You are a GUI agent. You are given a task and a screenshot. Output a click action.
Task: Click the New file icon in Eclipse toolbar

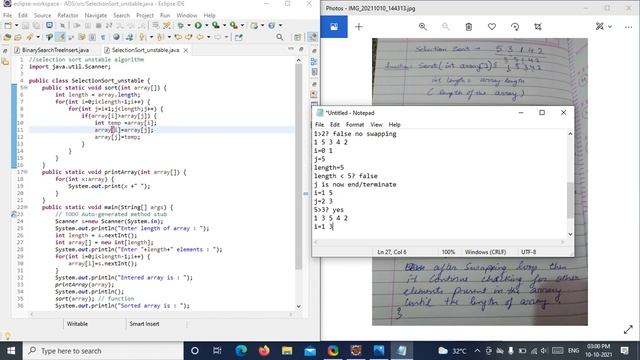tap(8, 25)
